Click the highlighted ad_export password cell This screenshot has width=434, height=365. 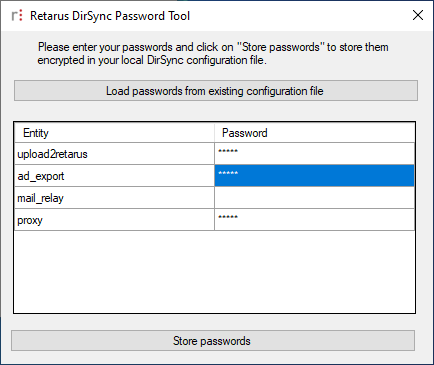pyautogui.click(x=315, y=176)
